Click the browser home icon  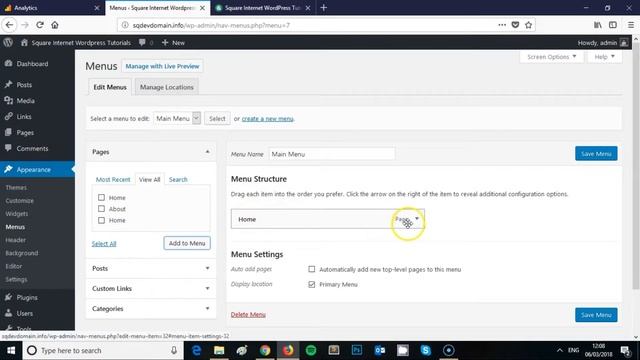pos(55,25)
